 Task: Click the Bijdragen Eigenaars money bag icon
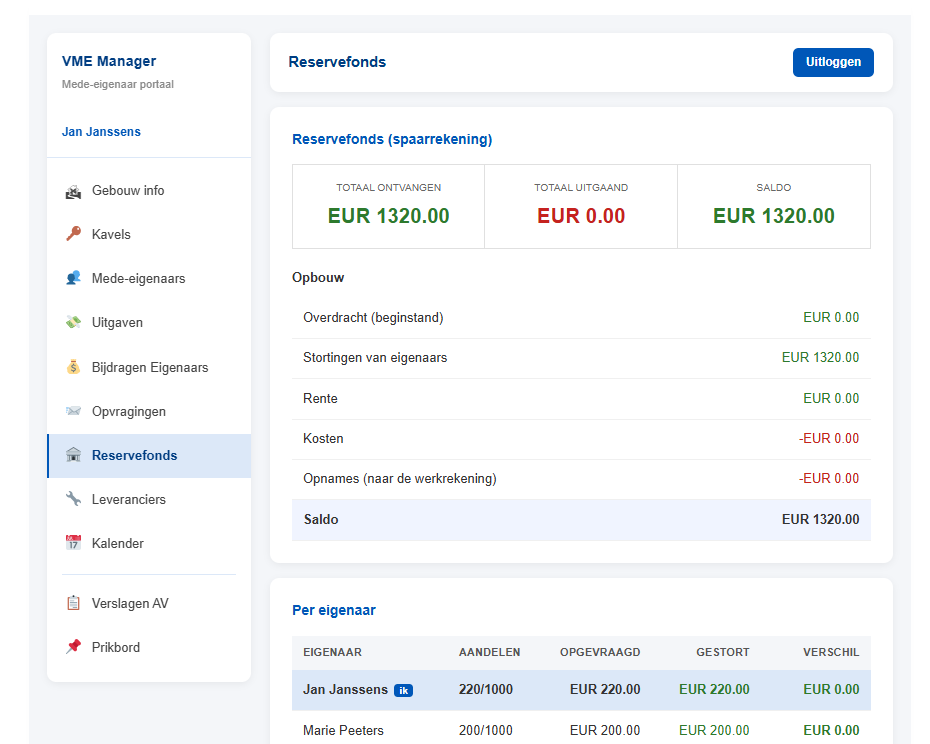coord(73,367)
